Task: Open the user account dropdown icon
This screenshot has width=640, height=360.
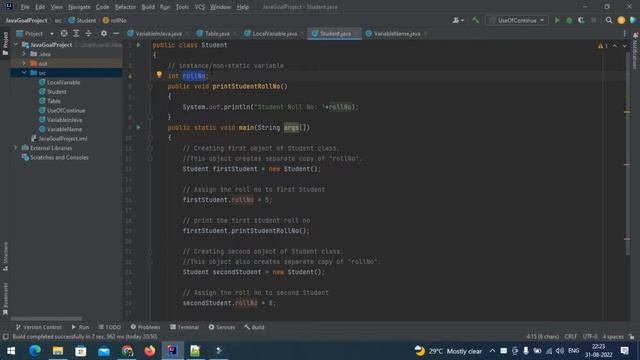Action: [458, 20]
